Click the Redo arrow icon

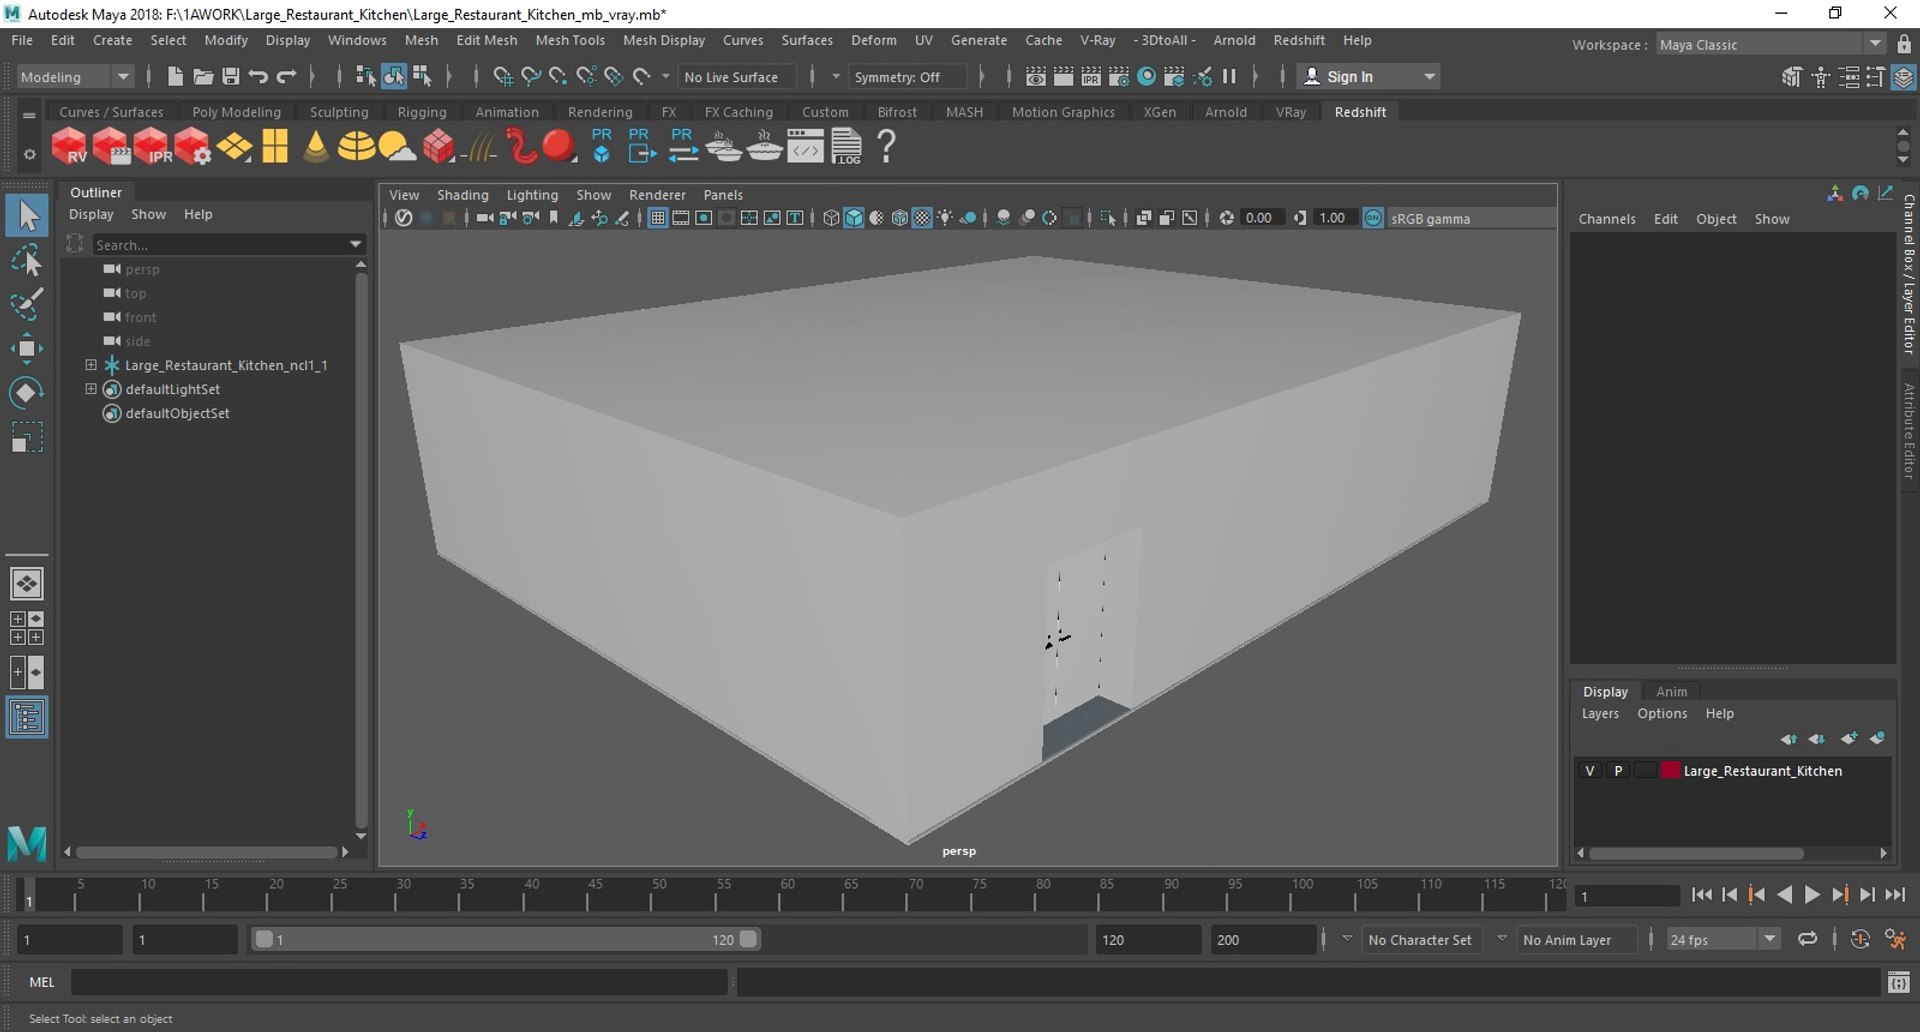(x=287, y=77)
